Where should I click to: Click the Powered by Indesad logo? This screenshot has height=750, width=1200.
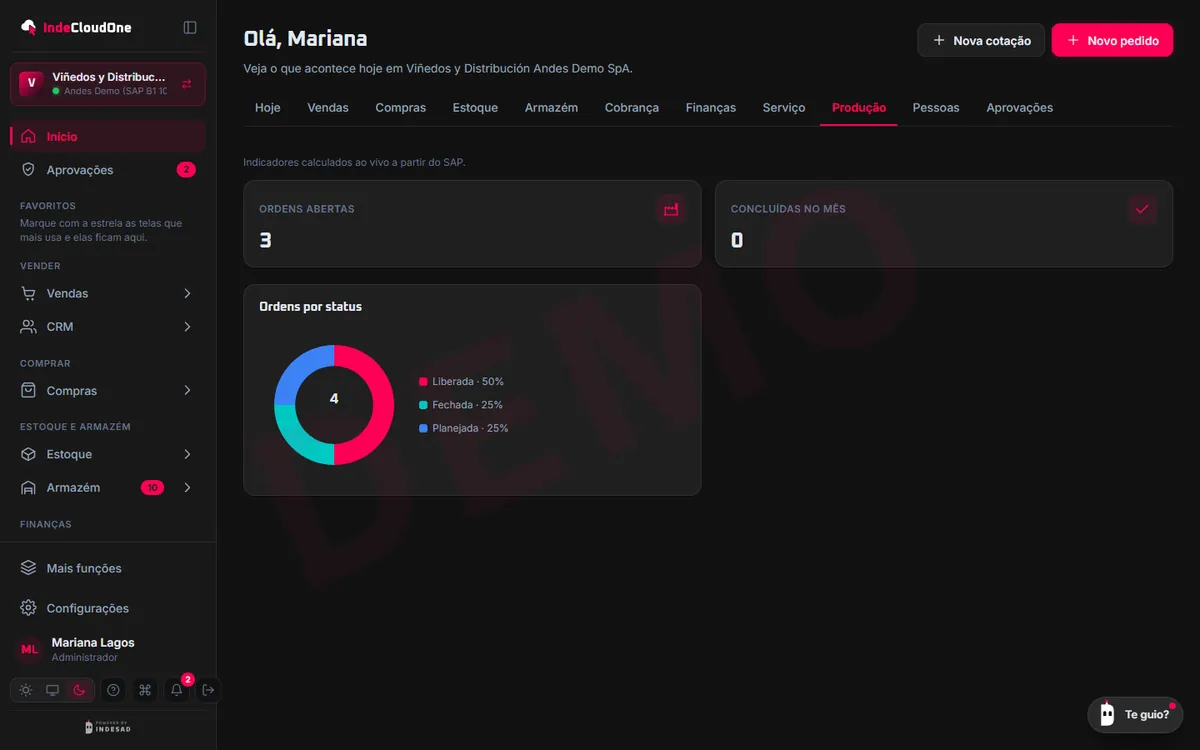coord(108,727)
